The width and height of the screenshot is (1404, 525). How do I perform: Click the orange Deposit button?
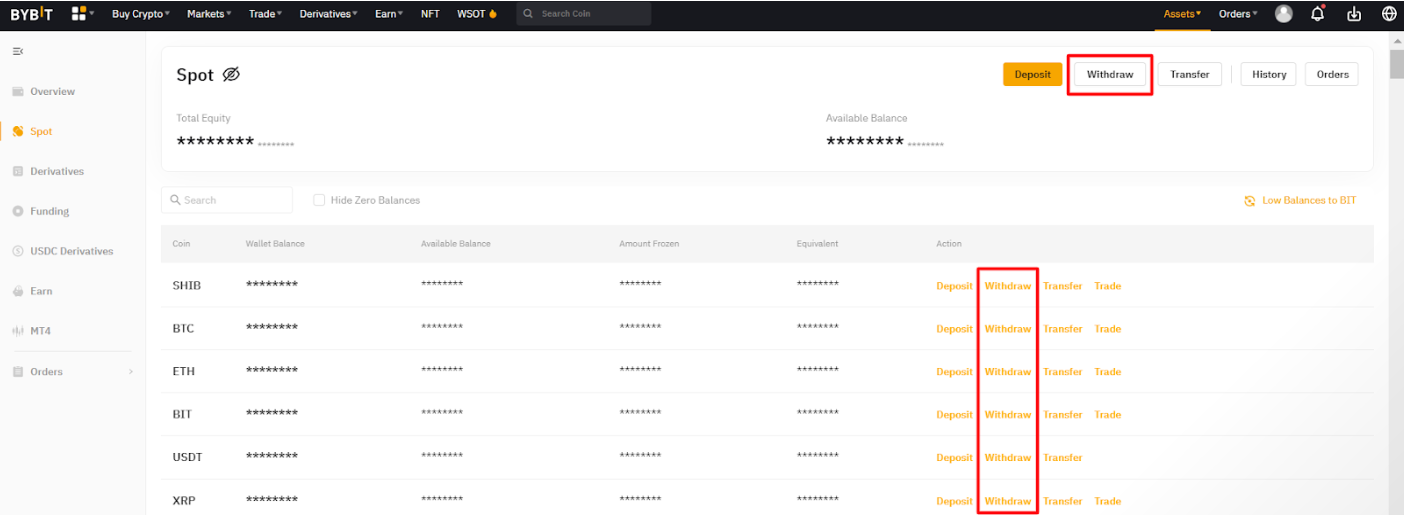1032,75
